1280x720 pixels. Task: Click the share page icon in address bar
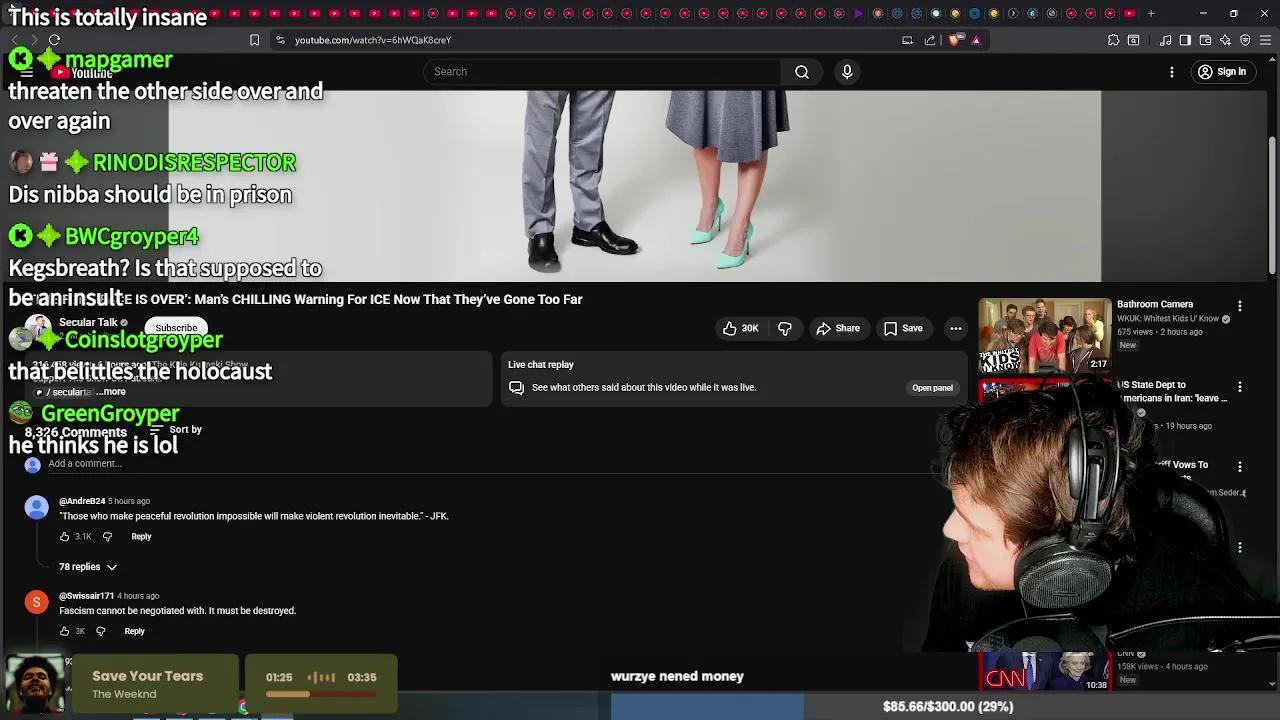[930, 40]
